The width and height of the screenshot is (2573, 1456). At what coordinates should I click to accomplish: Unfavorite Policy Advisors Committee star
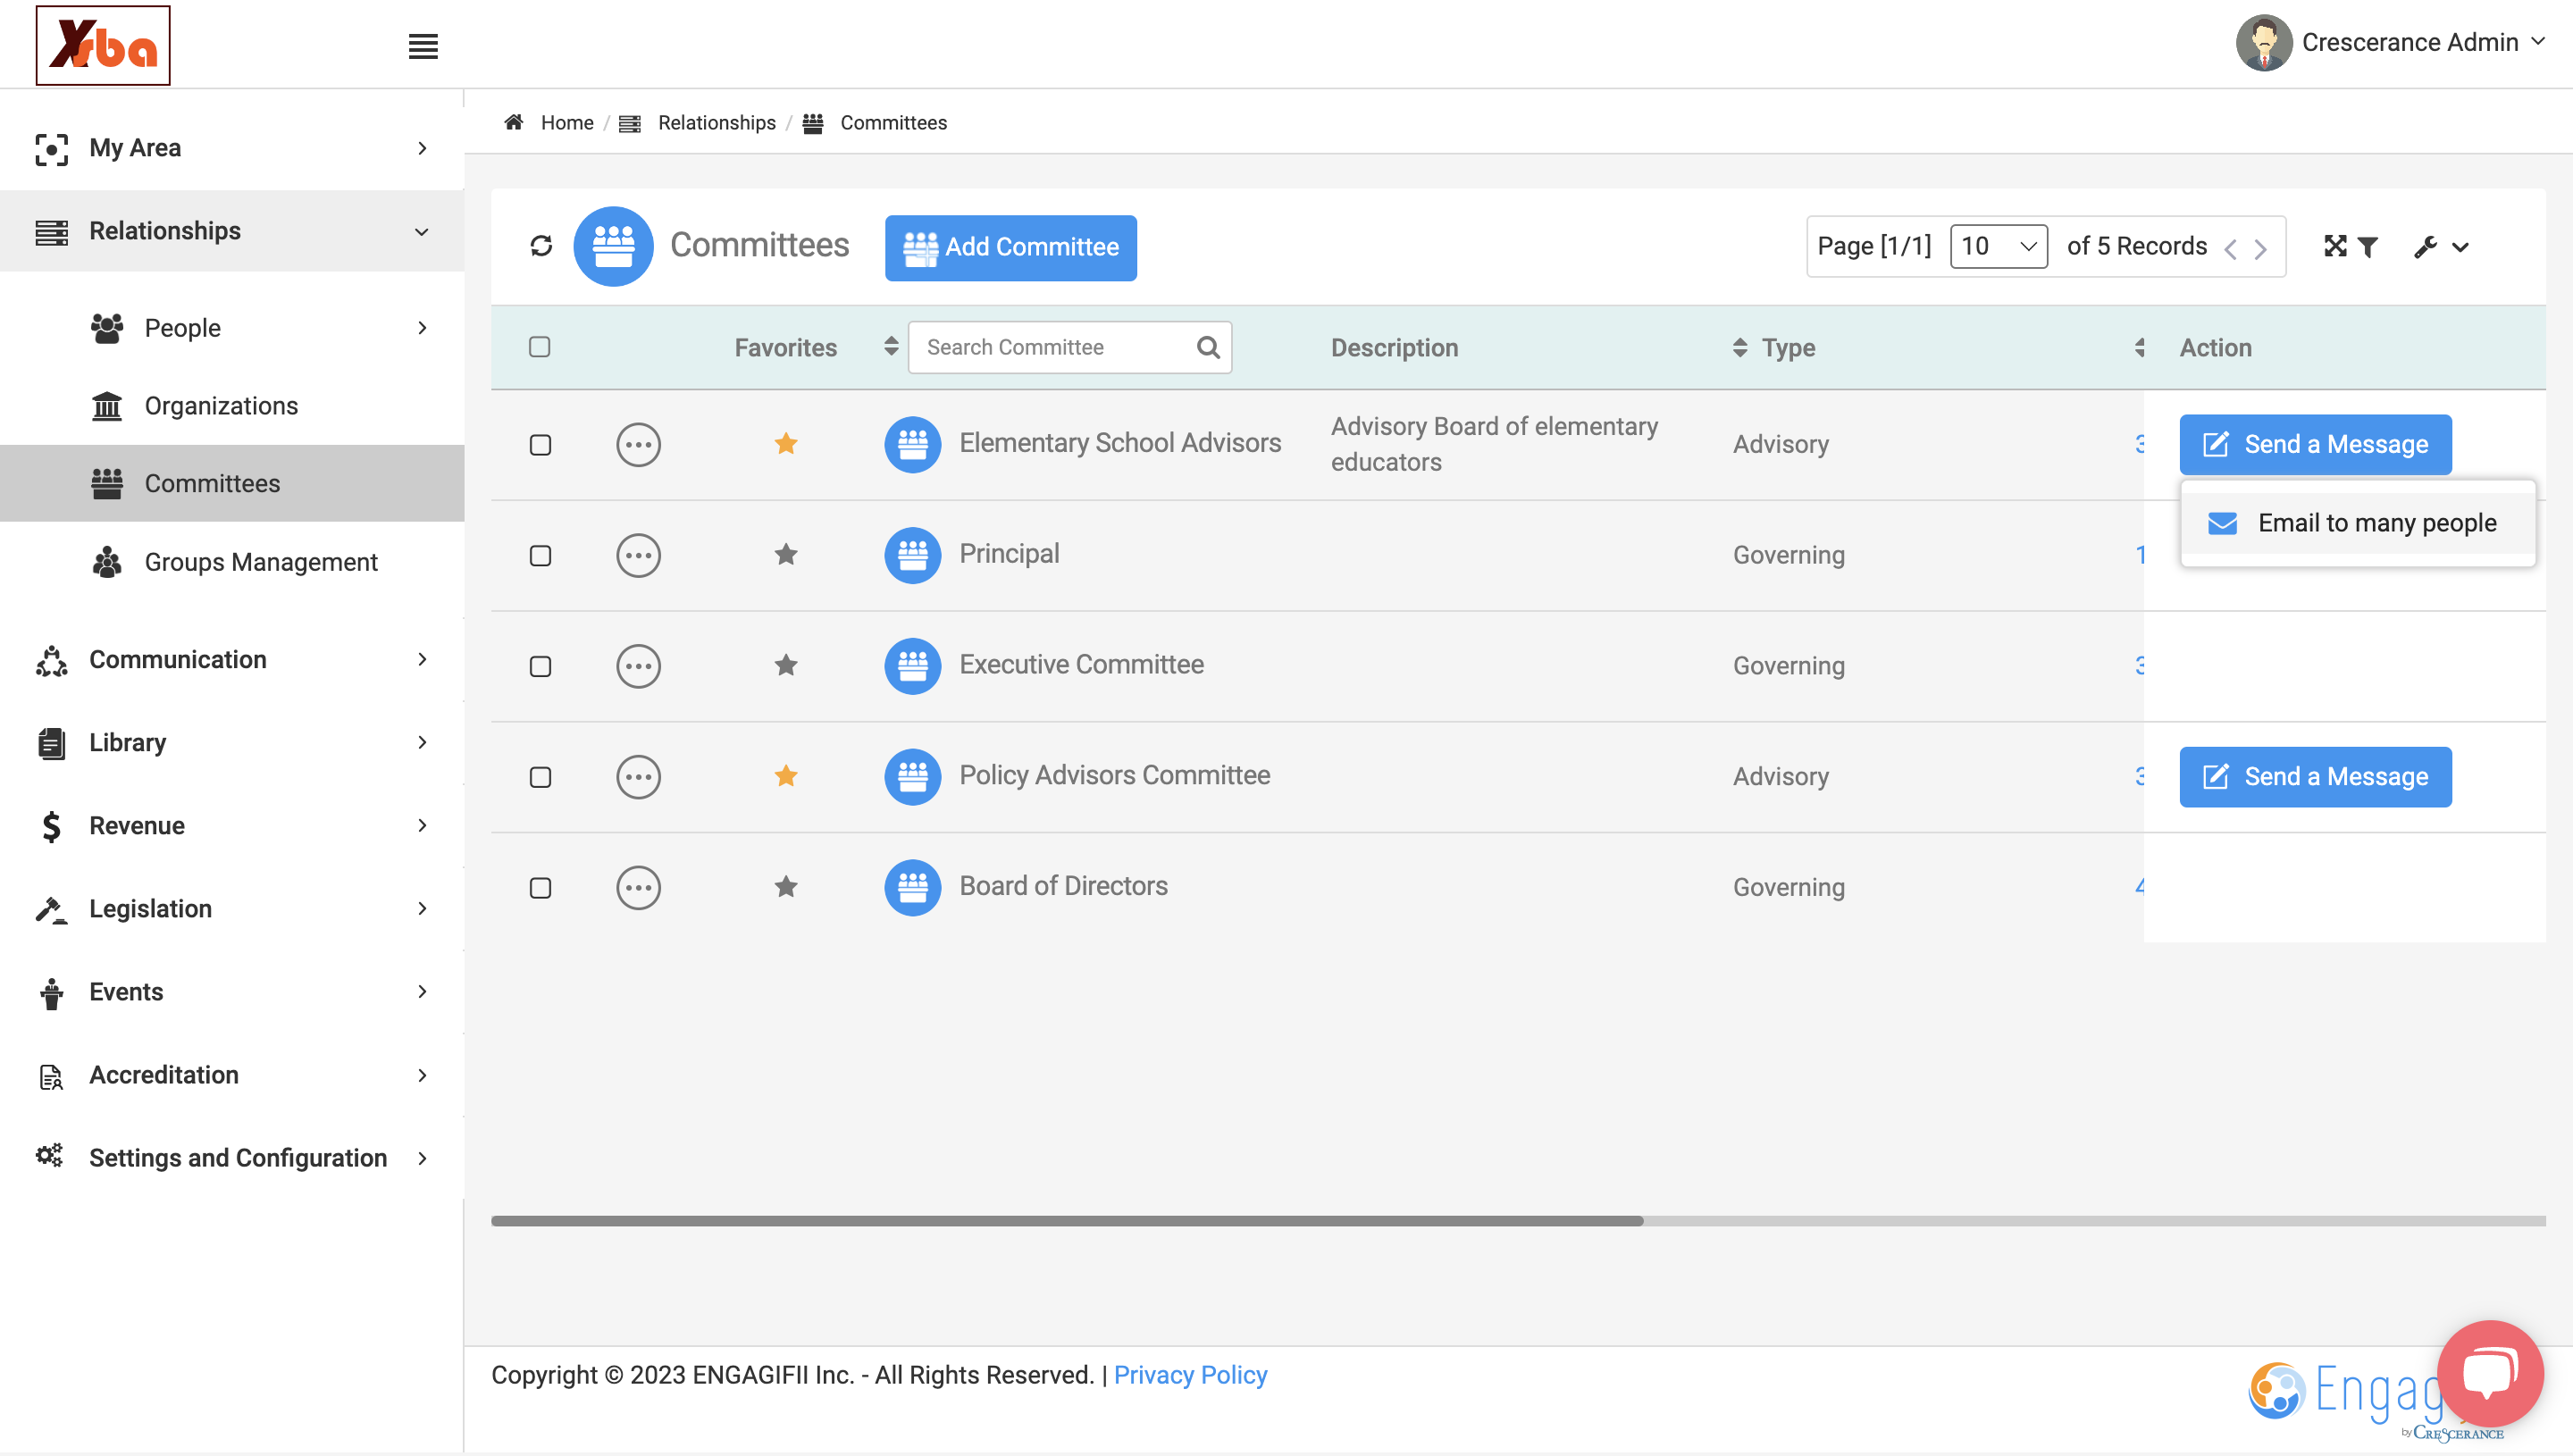point(786,776)
